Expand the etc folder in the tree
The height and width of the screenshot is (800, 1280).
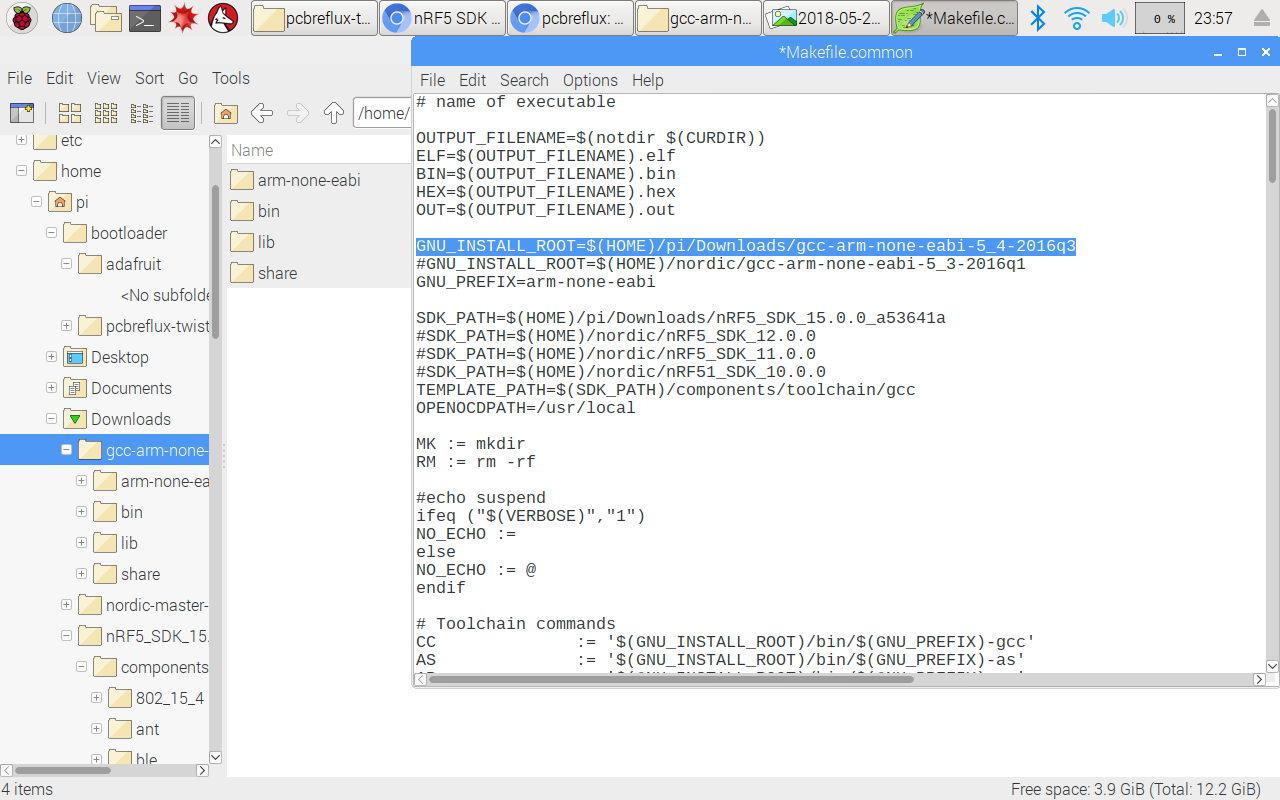(21, 140)
